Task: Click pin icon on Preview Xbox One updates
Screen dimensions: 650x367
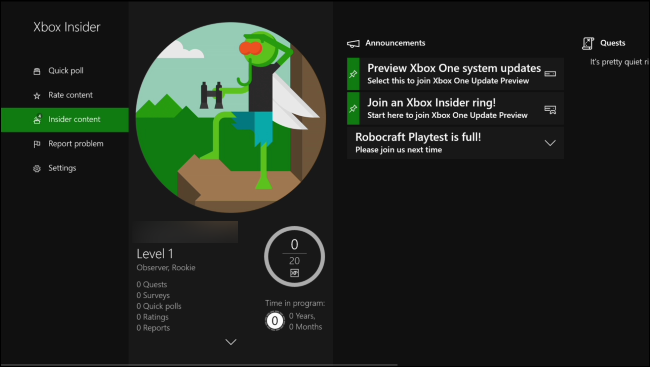Action: [353, 74]
